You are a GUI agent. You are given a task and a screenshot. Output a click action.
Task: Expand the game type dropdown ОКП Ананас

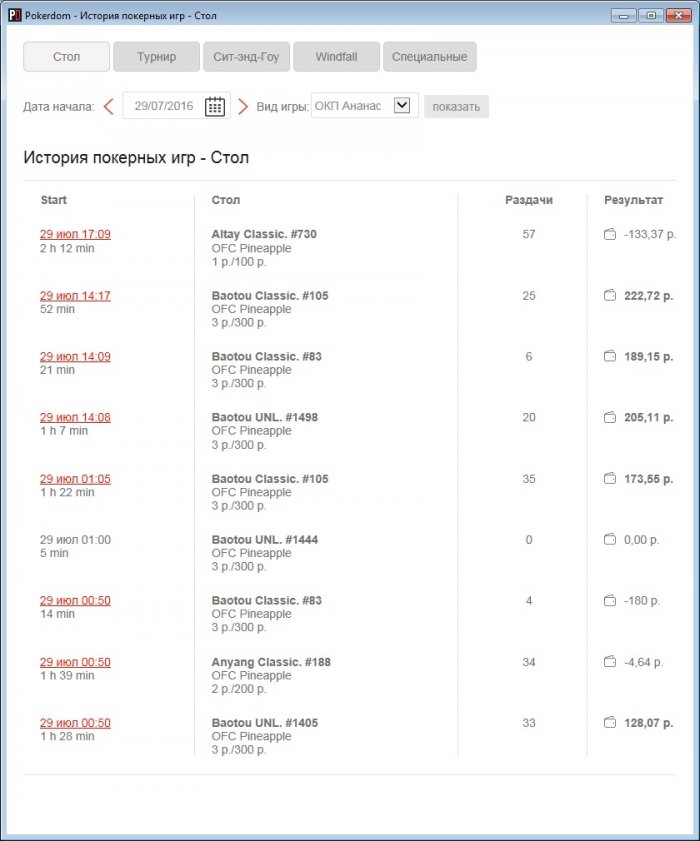tap(402, 106)
